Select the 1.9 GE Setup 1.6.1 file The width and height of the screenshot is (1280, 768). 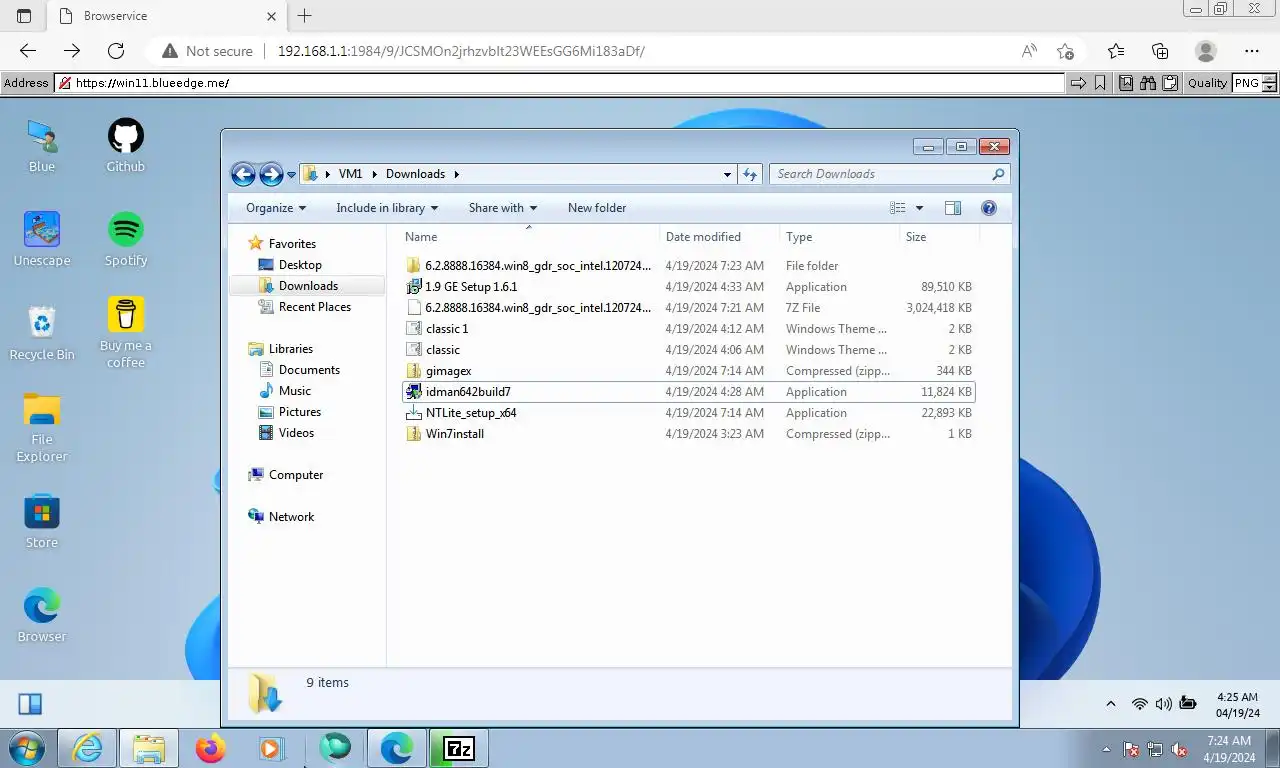point(688,287)
